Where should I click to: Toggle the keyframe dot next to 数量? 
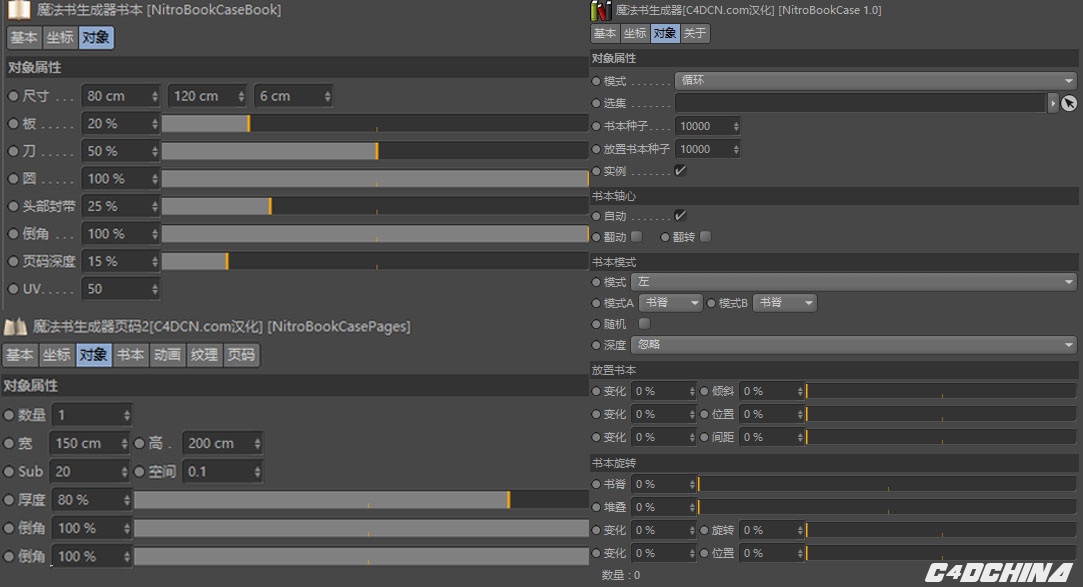[9, 415]
